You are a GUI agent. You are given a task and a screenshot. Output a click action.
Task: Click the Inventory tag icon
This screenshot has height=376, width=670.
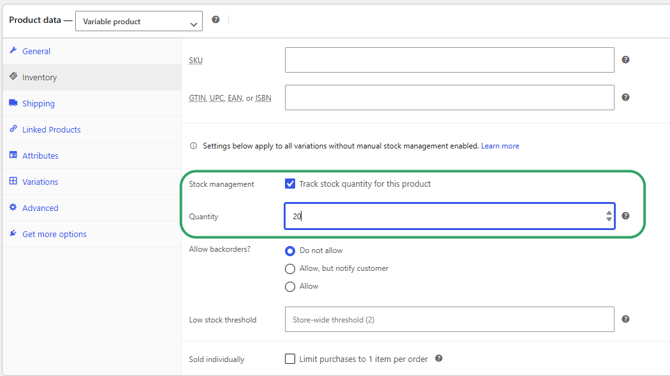13,76
